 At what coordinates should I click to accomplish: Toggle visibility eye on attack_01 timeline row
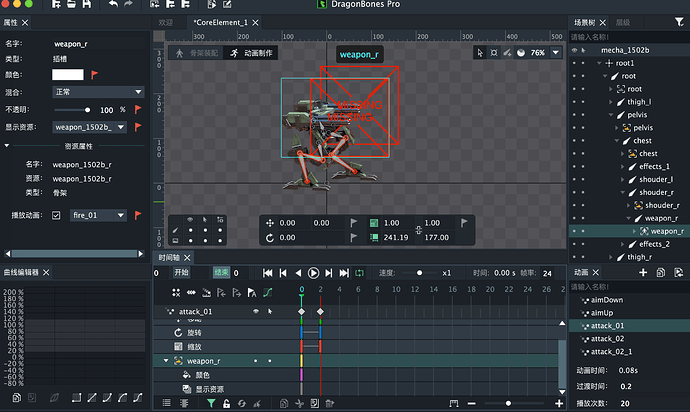[x=256, y=311]
